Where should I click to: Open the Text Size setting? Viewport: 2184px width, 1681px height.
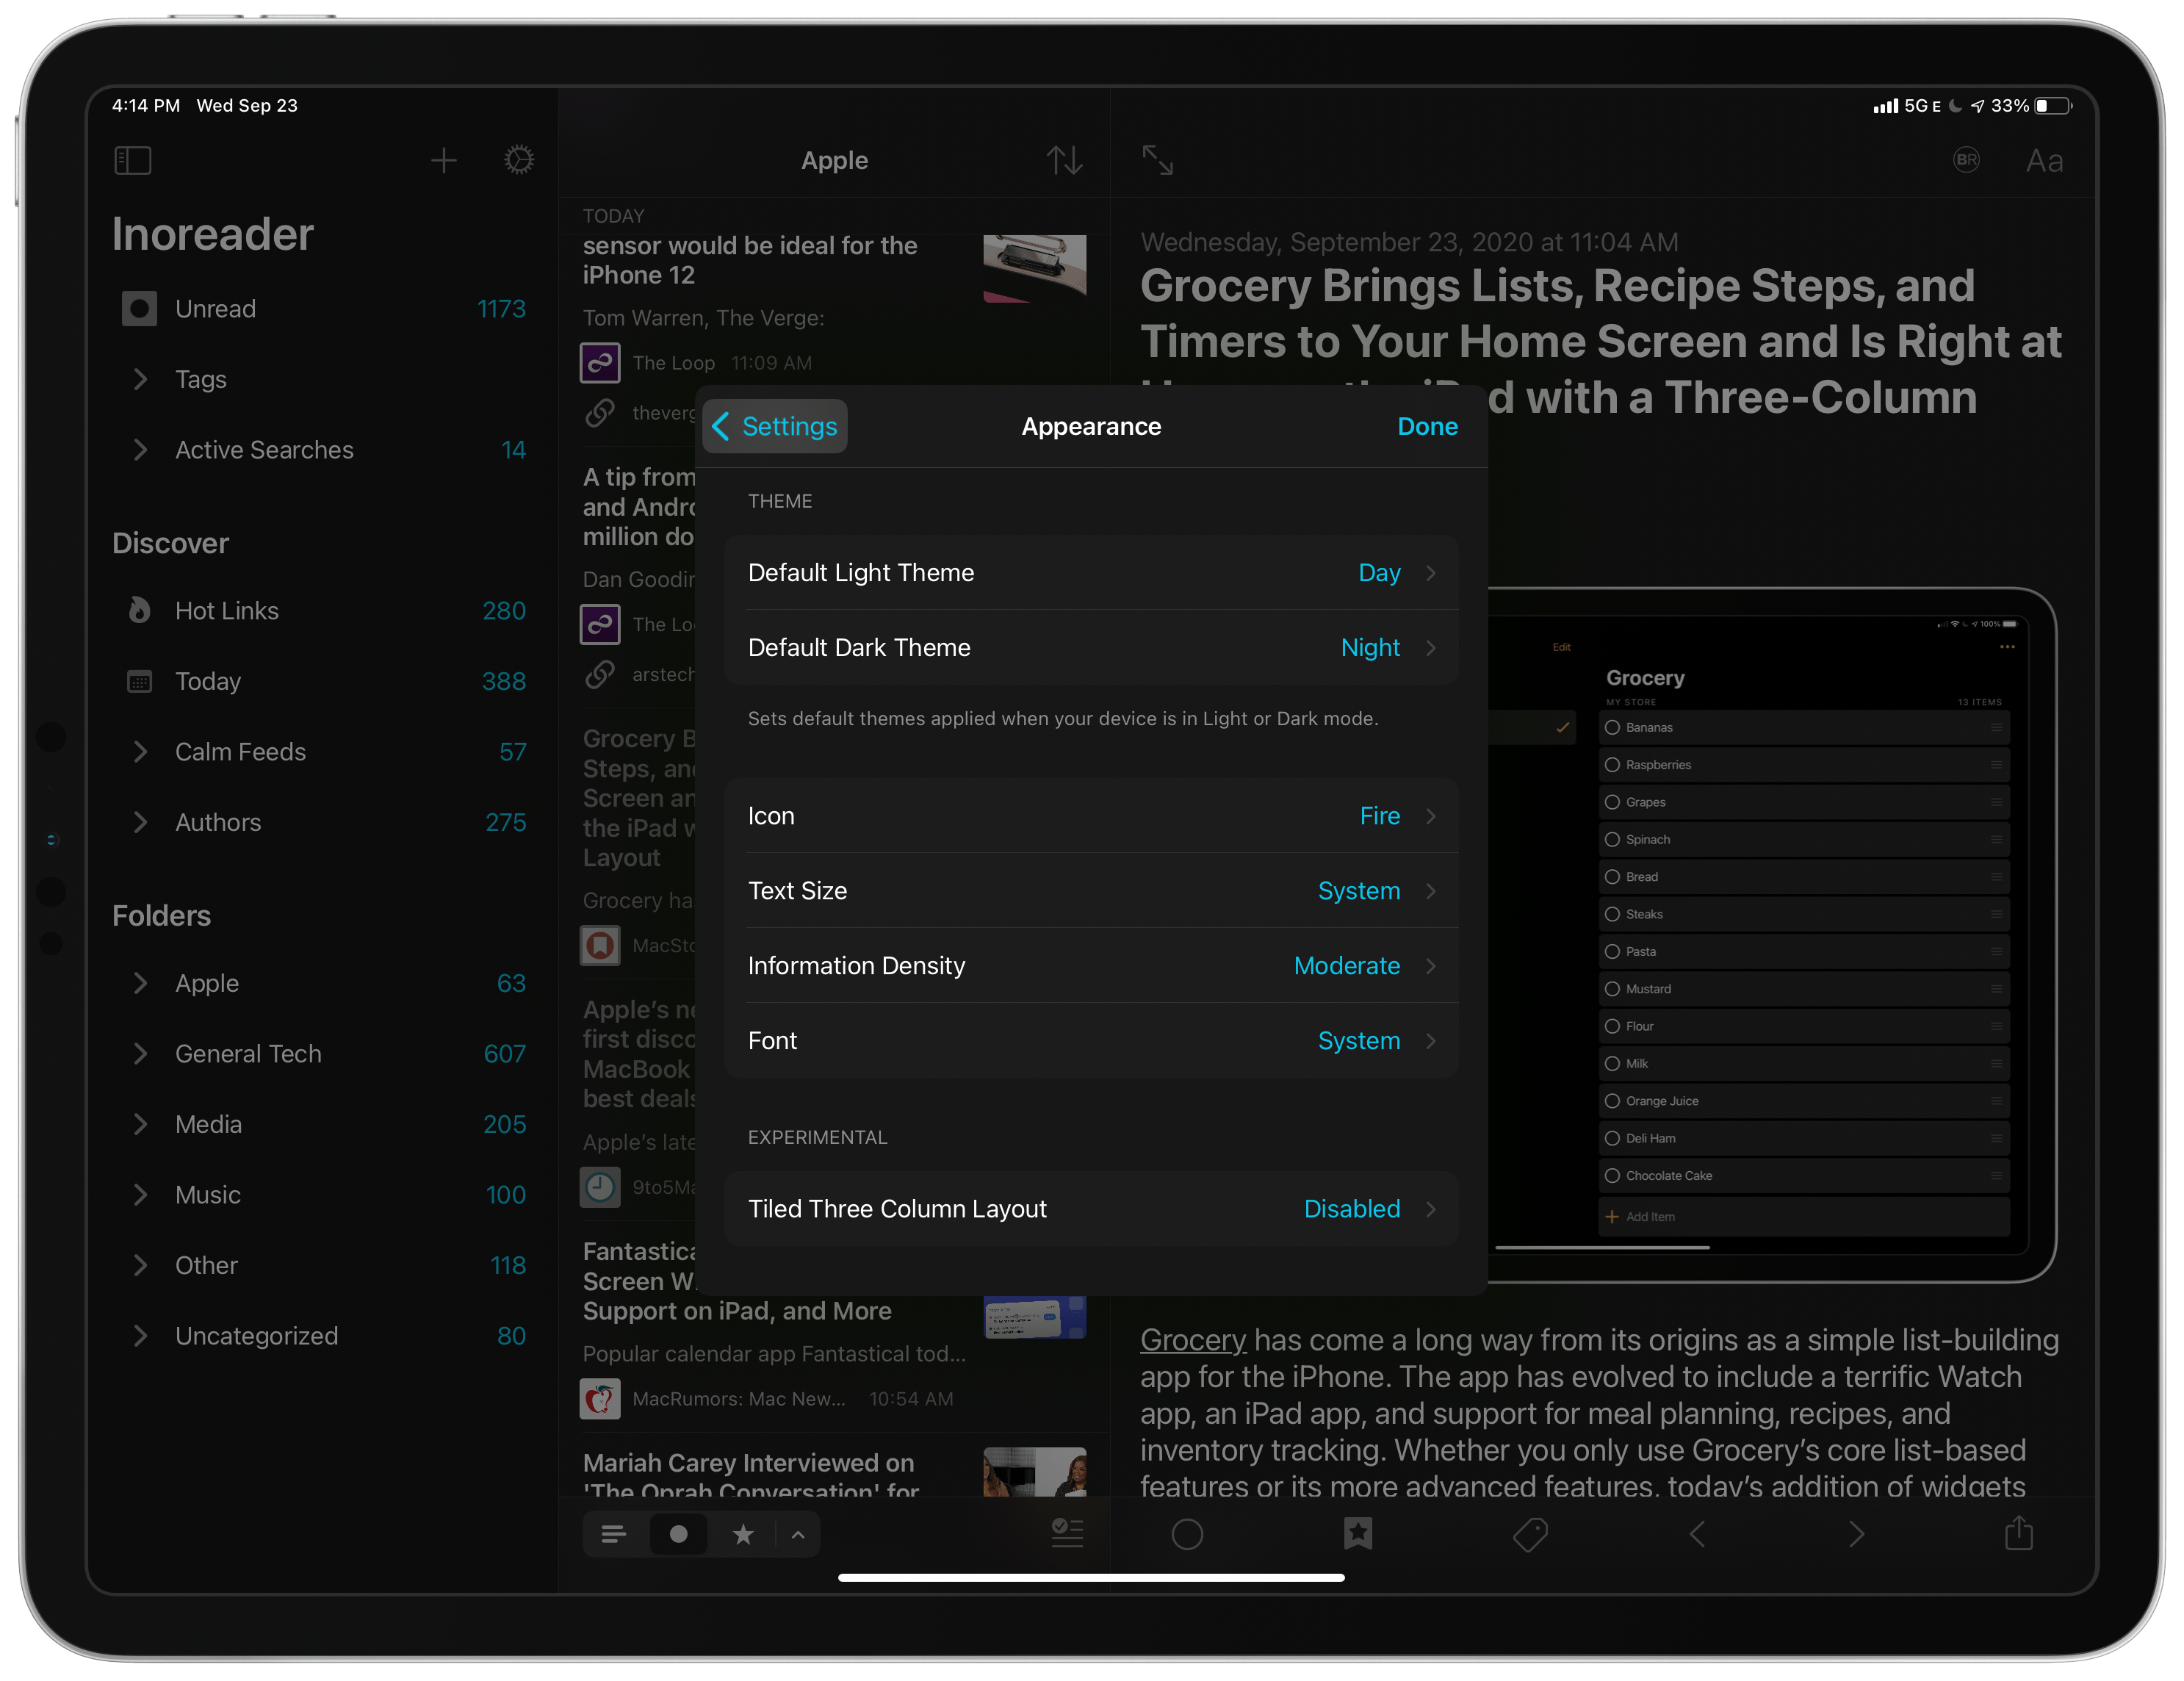[x=1091, y=891]
